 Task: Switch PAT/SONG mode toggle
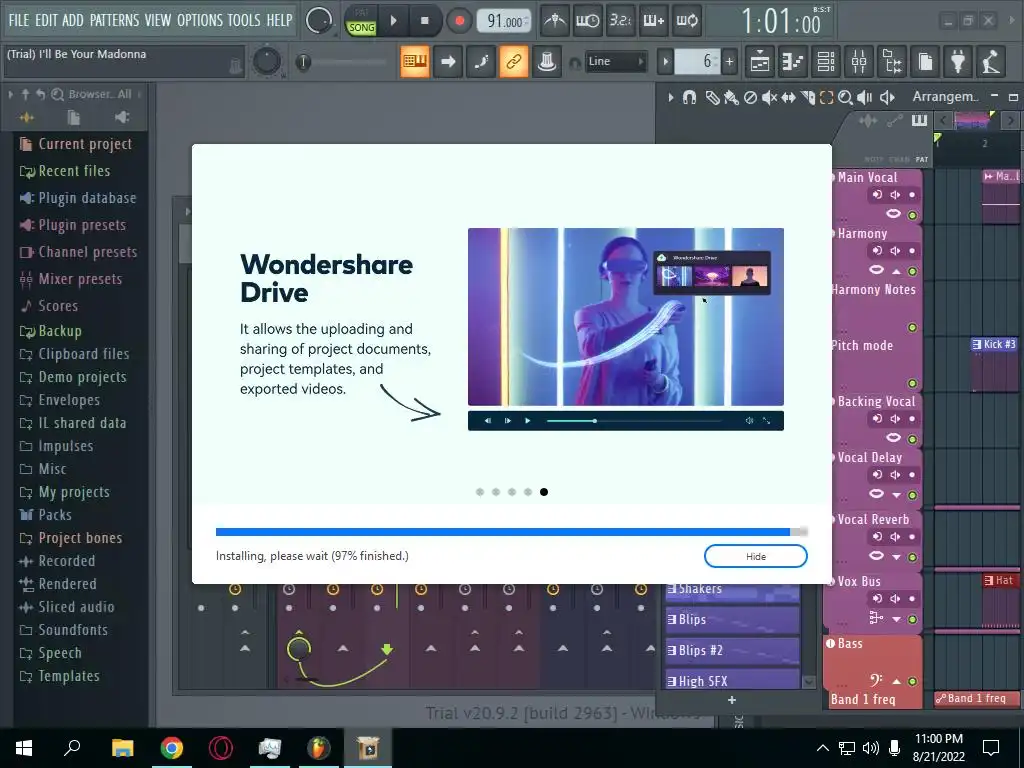[x=361, y=21]
